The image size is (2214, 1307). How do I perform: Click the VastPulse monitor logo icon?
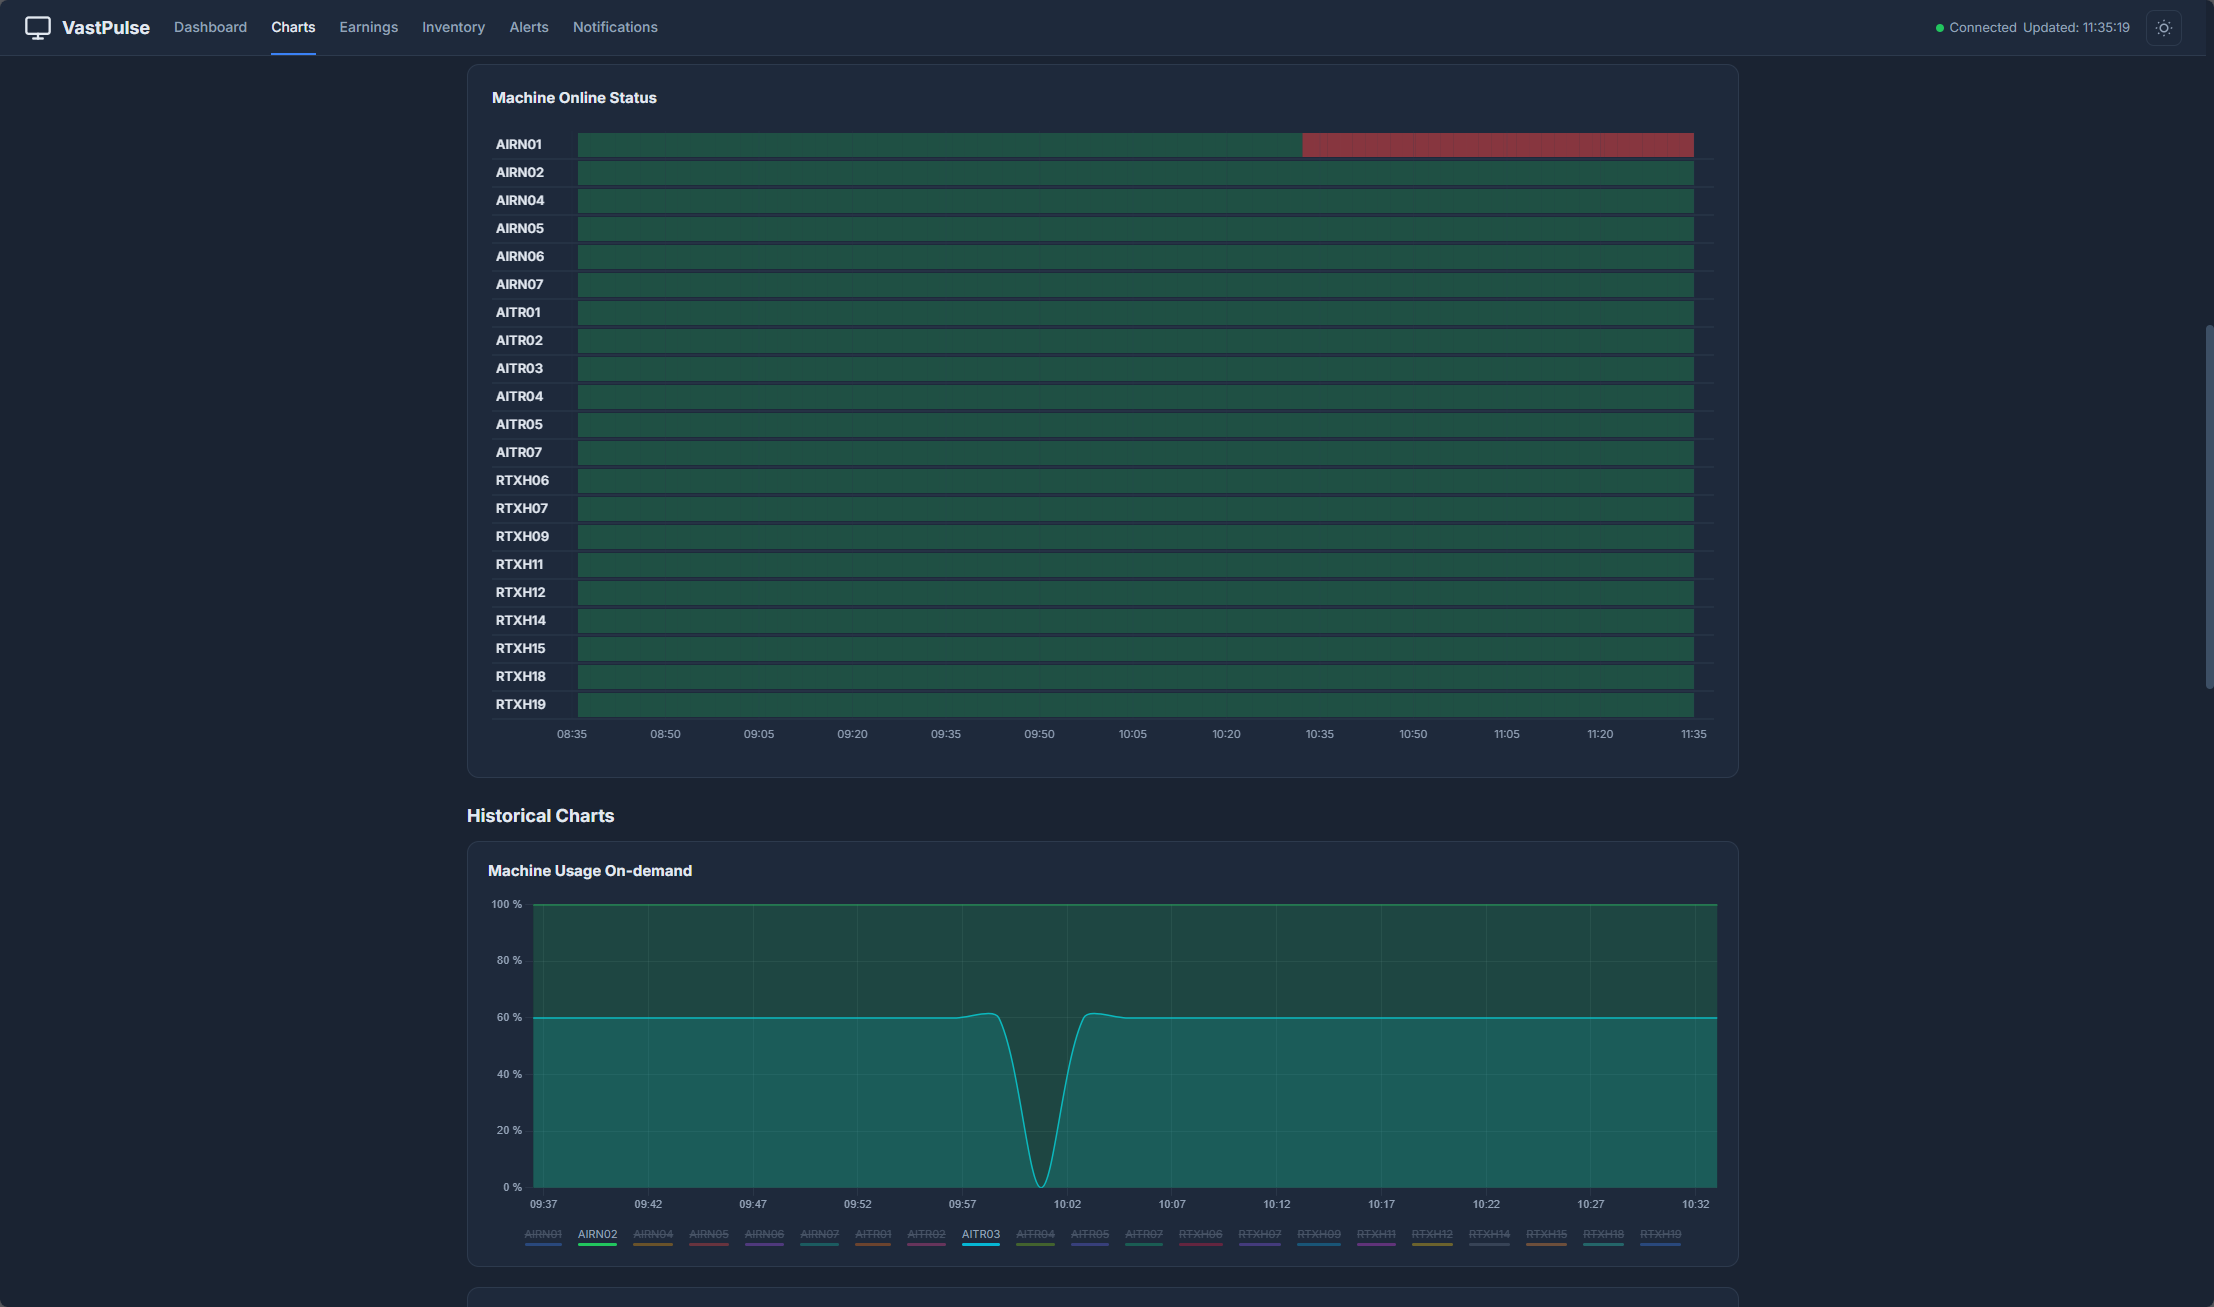pyautogui.click(x=37, y=27)
